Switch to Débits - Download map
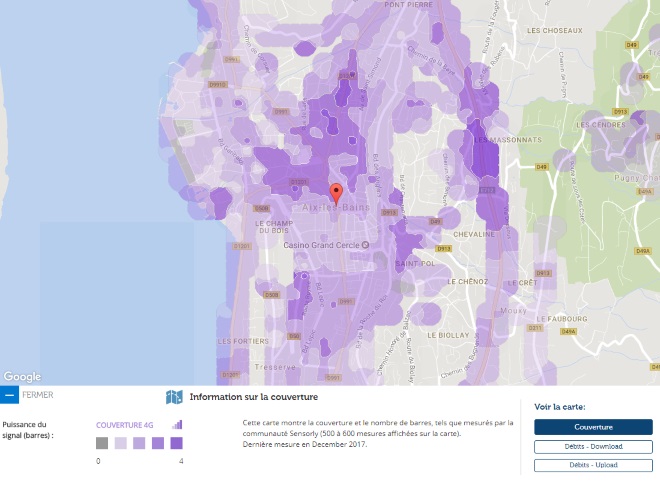The height and width of the screenshot is (486, 660). [x=593, y=446]
